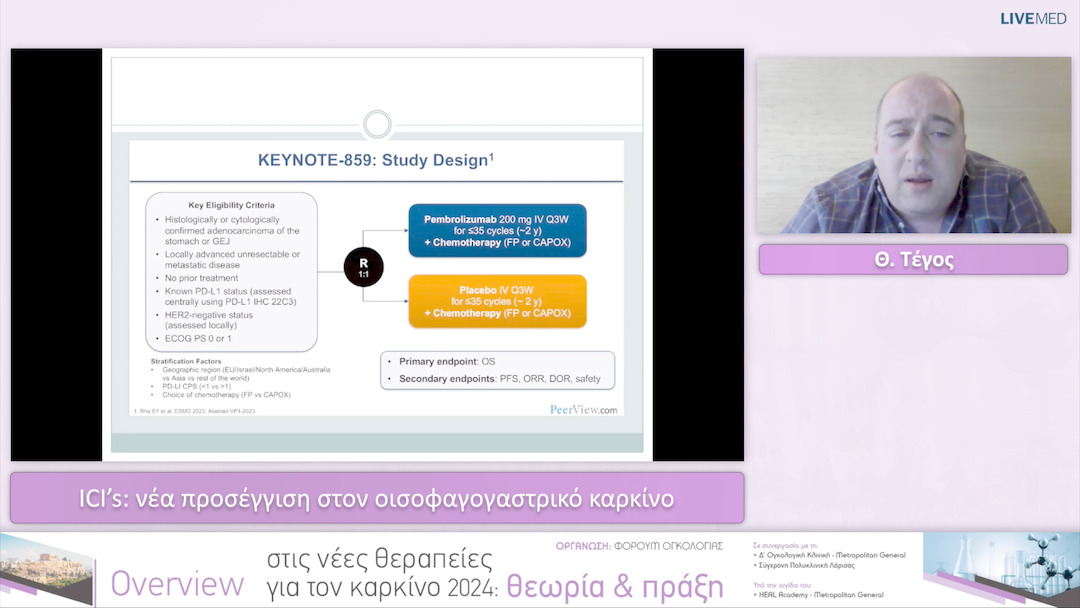Click the speaker's webcam video
The width and height of the screenshot is (1080, 608).
click(x=913, y=145)
